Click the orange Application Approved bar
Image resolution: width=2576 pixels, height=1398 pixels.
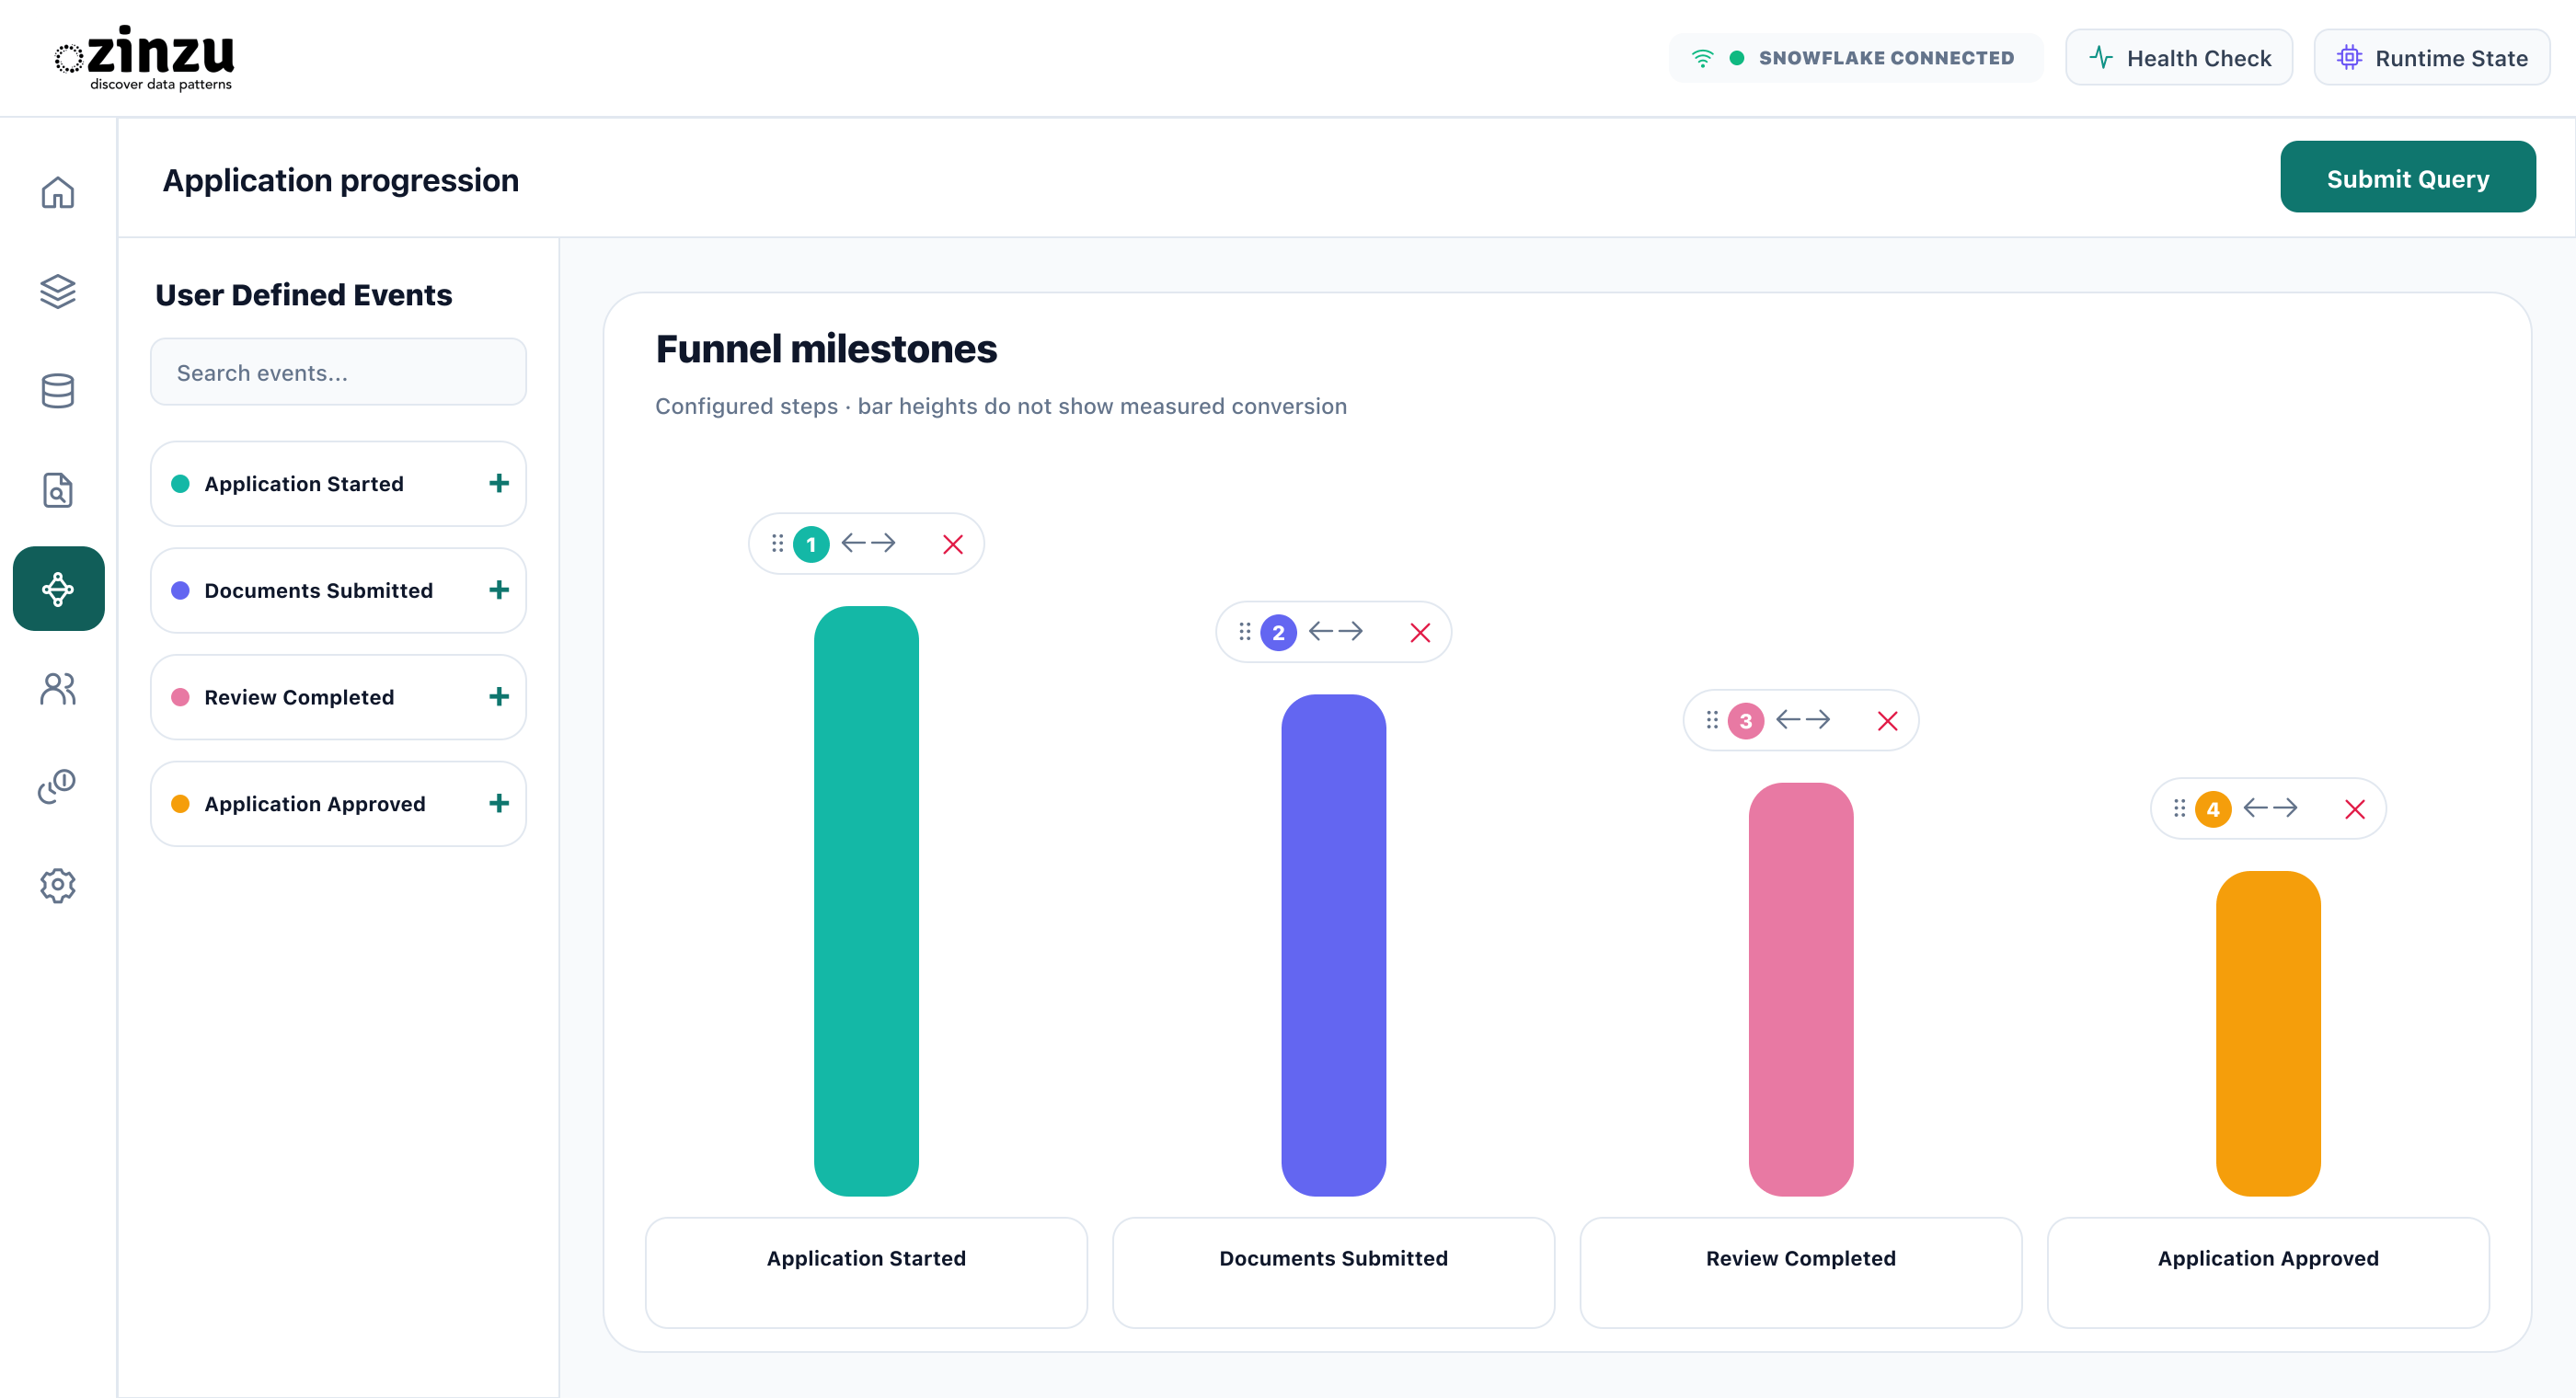2268,1033
